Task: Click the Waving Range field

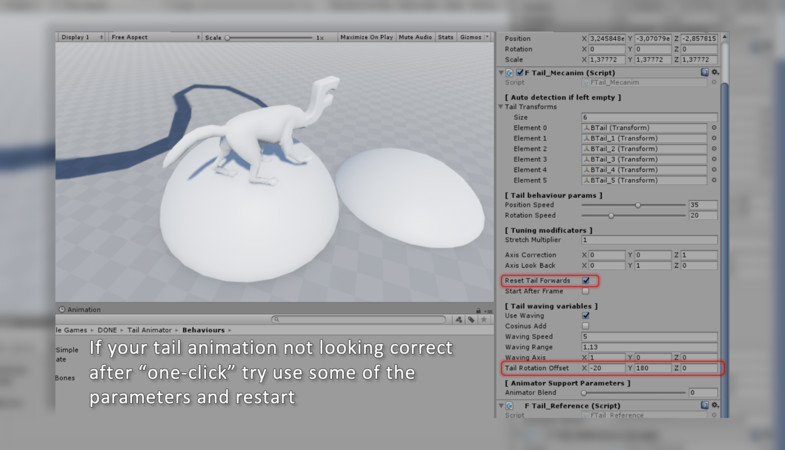Action: 649,347
